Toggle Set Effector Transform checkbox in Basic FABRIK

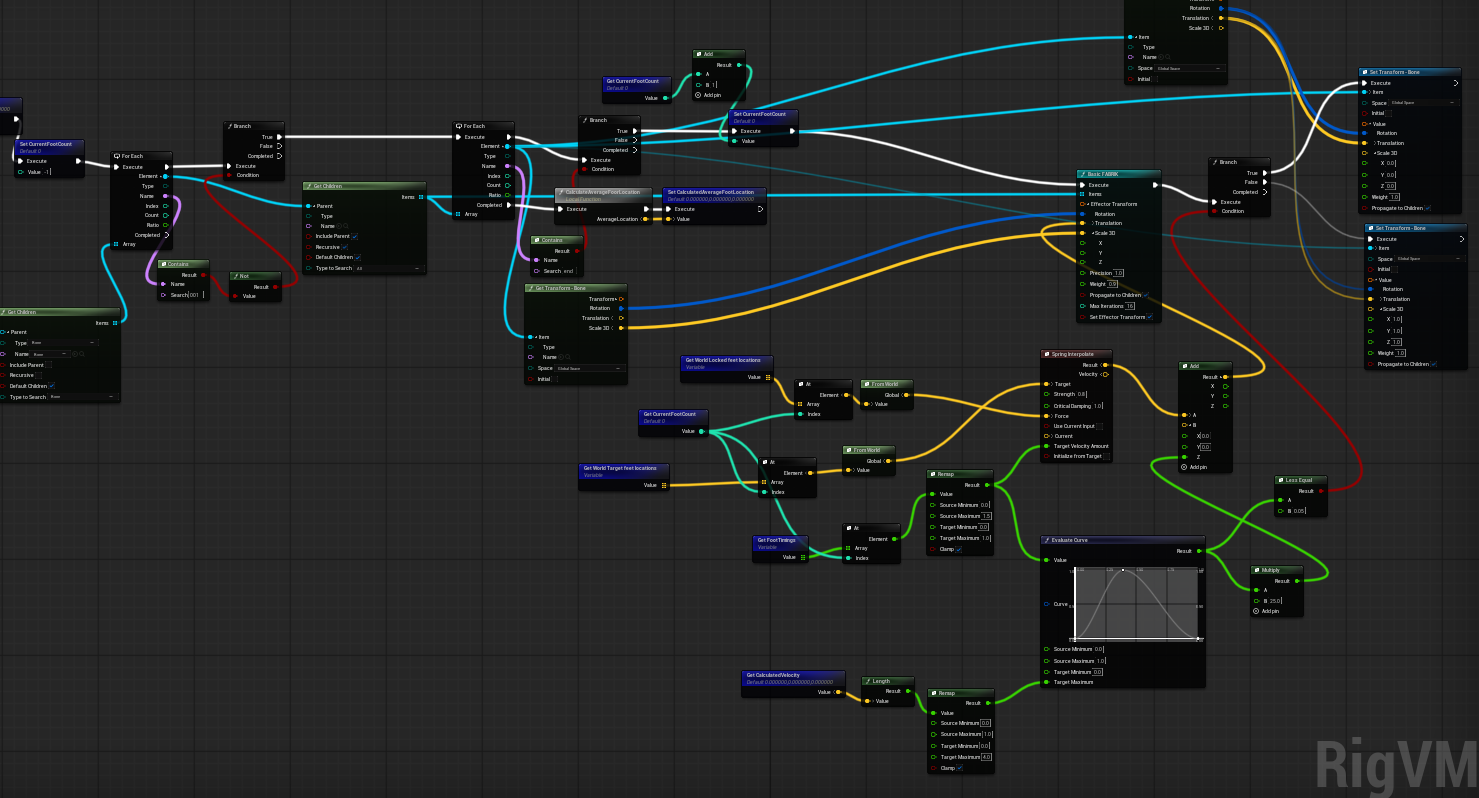[1150, 317]
